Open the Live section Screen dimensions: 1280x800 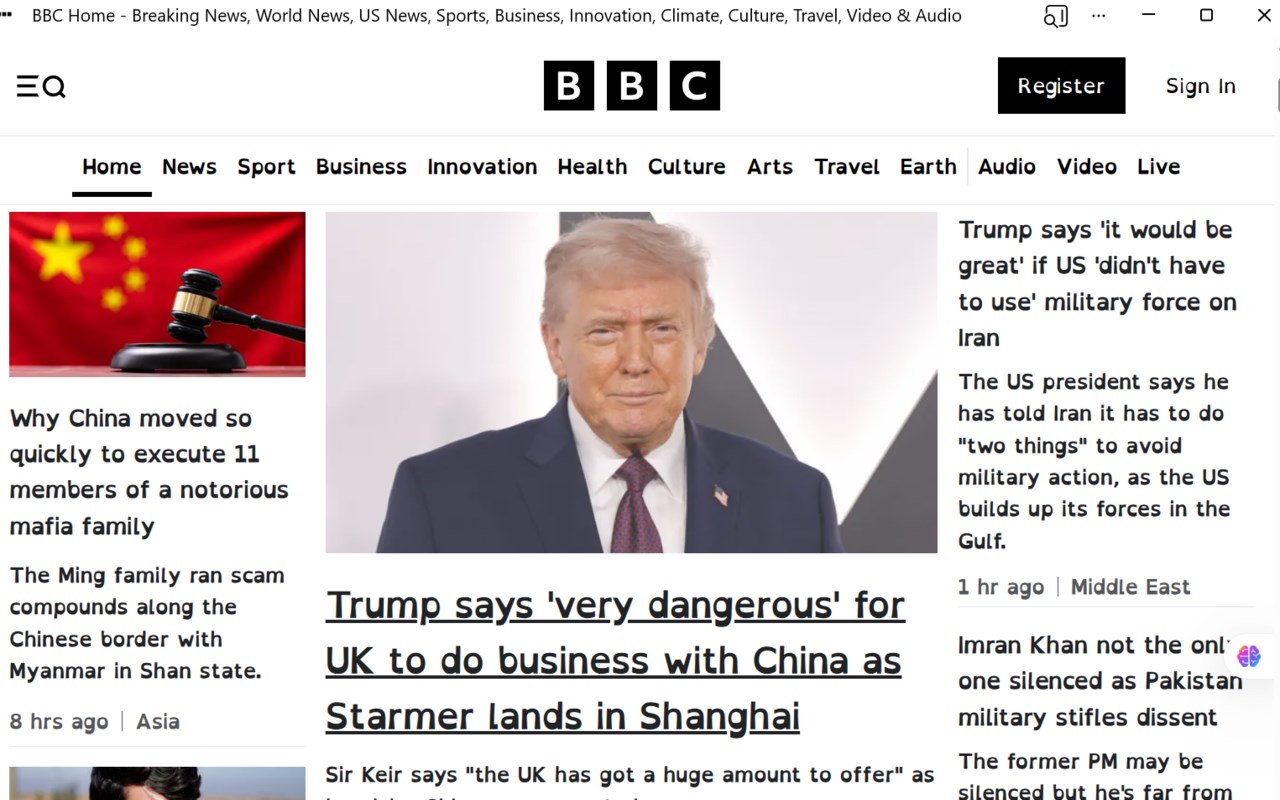coord(1159,167)
